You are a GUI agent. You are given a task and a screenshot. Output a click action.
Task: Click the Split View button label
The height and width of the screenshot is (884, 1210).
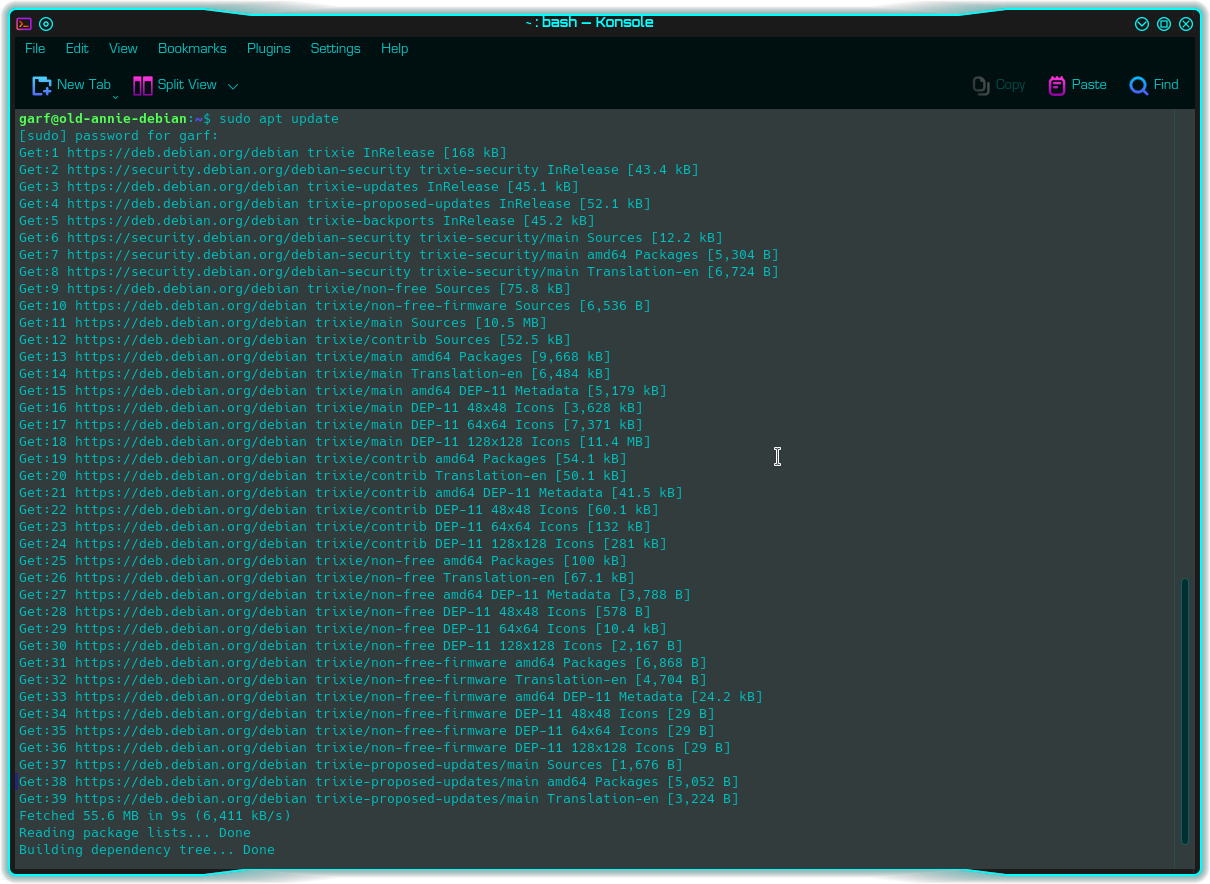187,85
